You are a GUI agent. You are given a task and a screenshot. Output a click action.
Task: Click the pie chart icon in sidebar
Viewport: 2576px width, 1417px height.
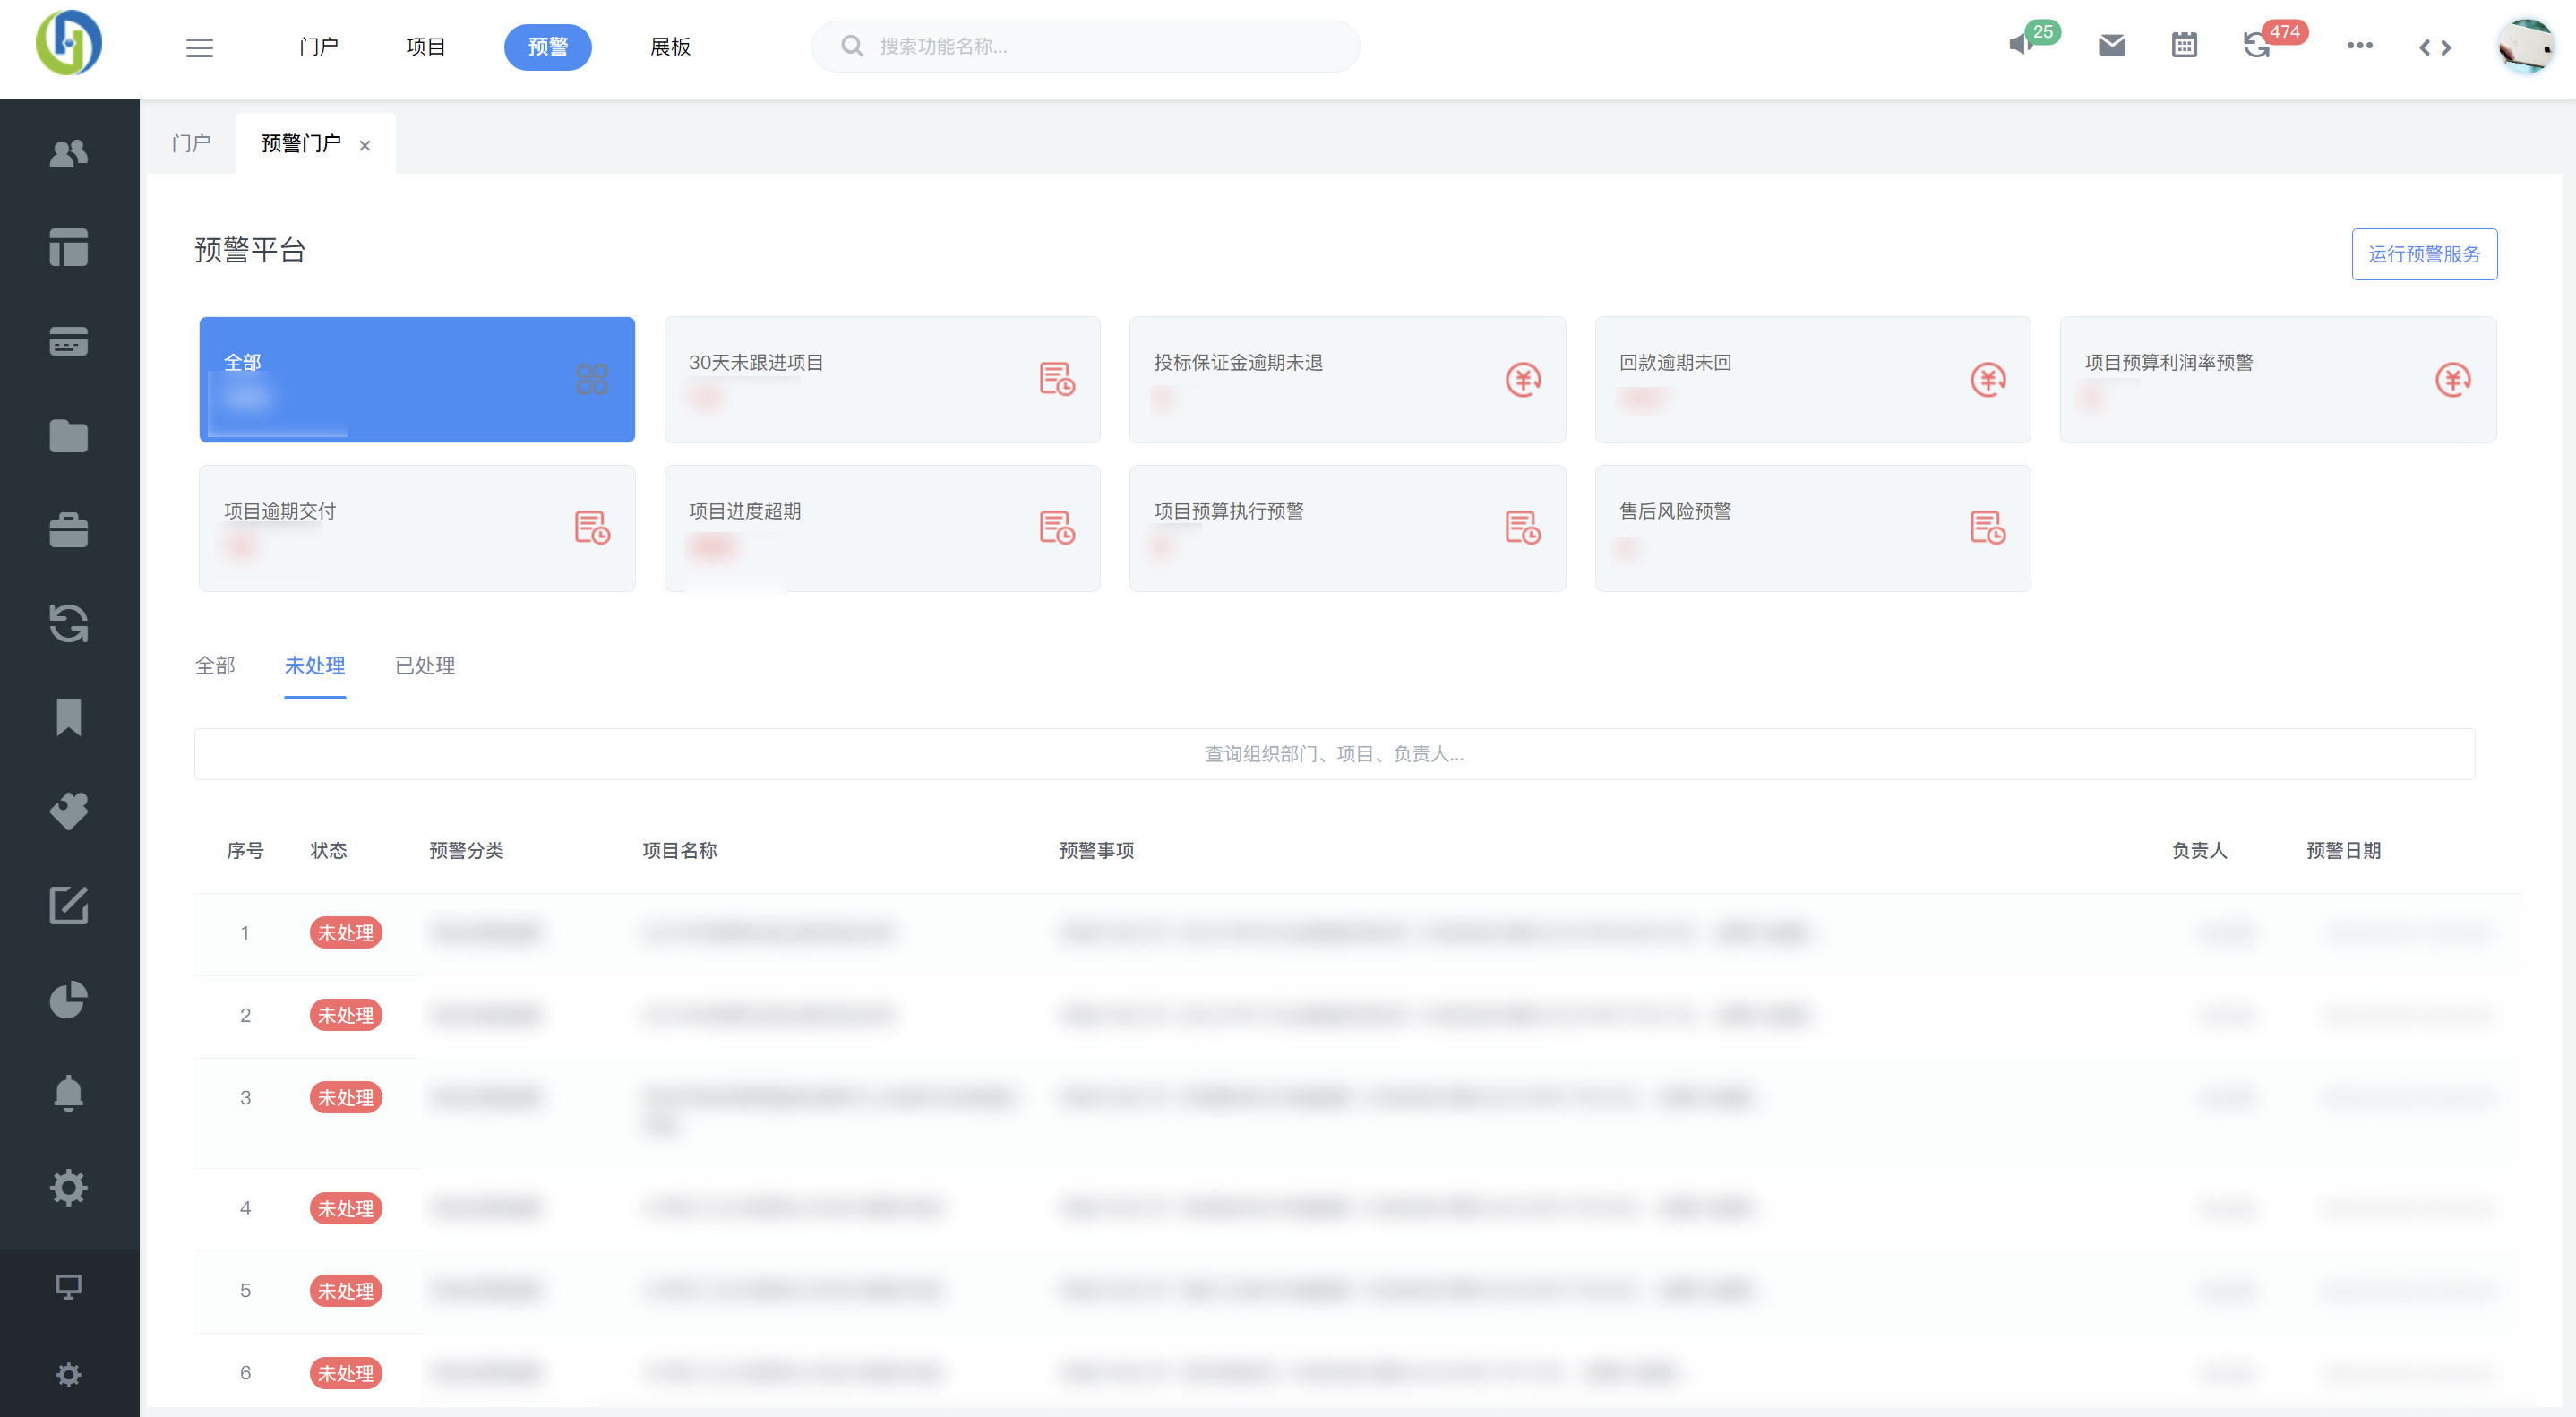(x=68, y=999)
